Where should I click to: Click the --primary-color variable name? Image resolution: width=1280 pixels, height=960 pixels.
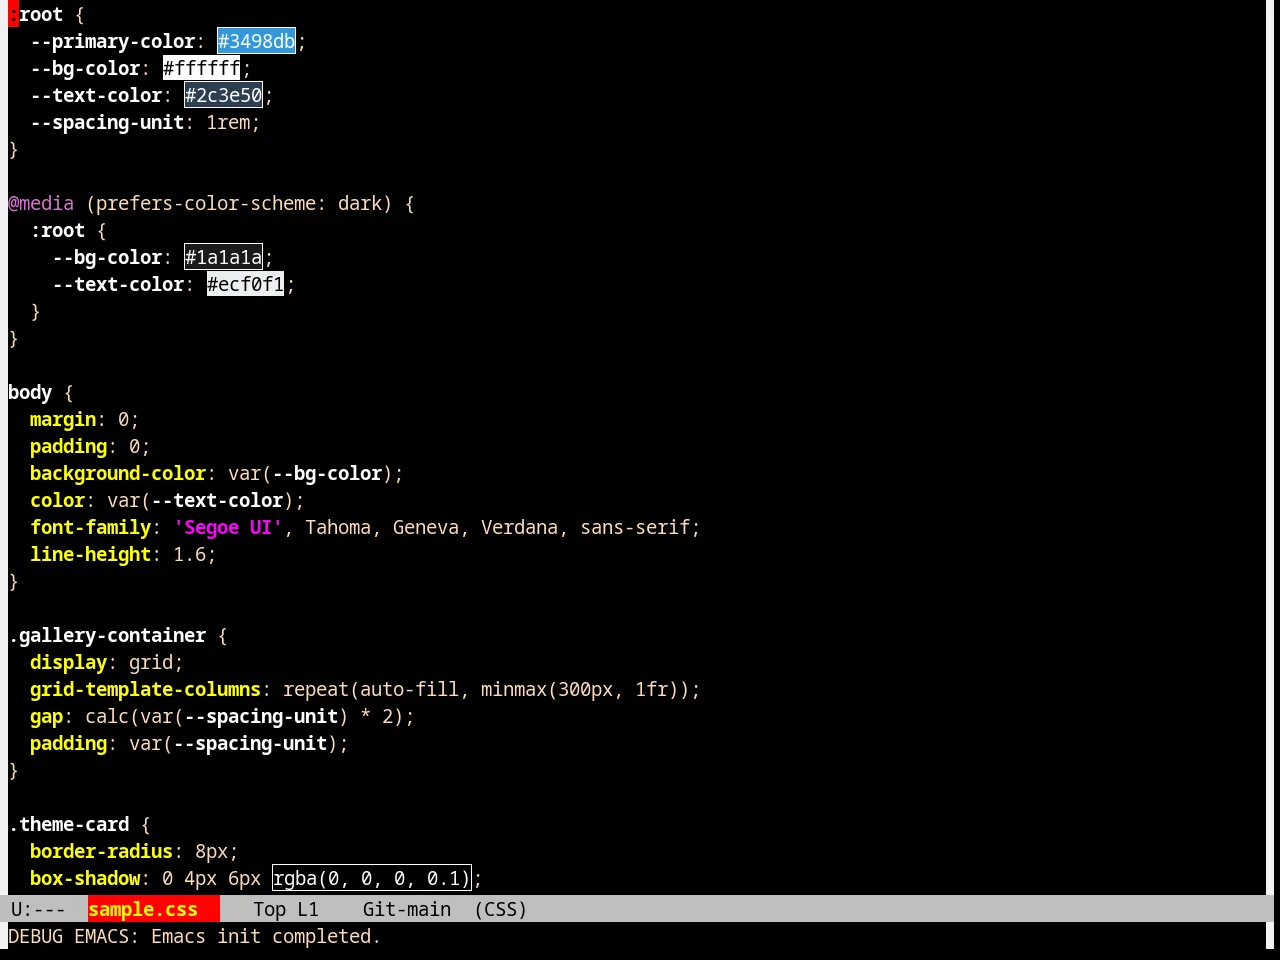[x=112, y=41]
